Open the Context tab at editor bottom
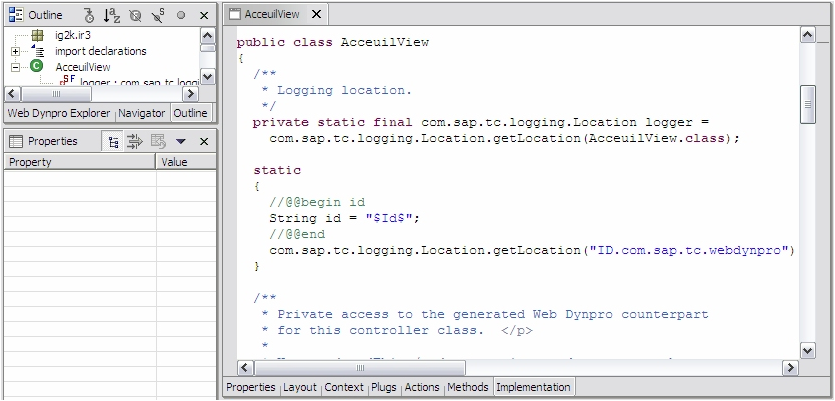This screenshot has height=401, width=835. coord(344,387)
